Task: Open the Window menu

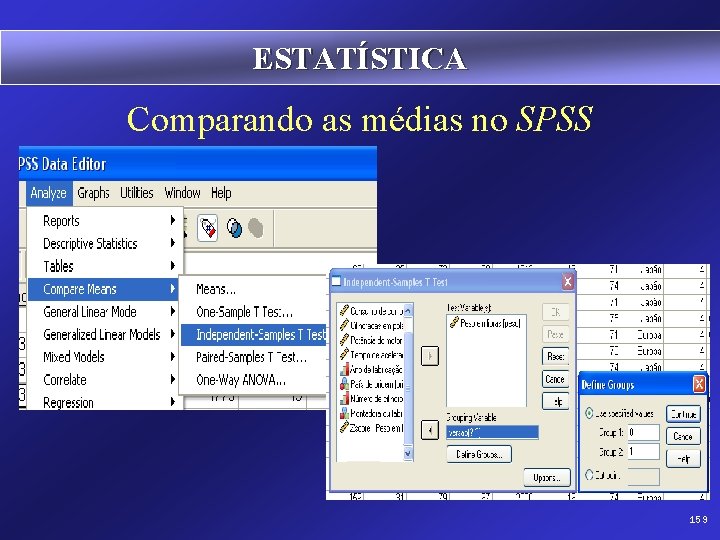Action: pyautogui.click(x=182, y=193)
